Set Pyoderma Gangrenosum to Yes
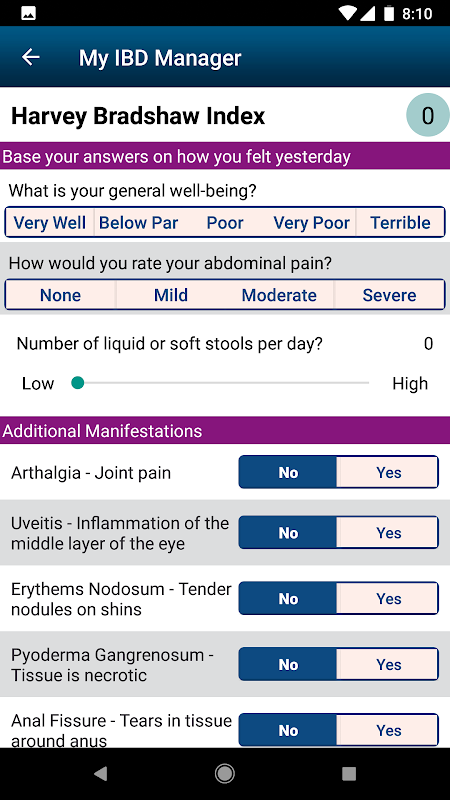Viewport: 450px width, 800px height. coord(388,664)
